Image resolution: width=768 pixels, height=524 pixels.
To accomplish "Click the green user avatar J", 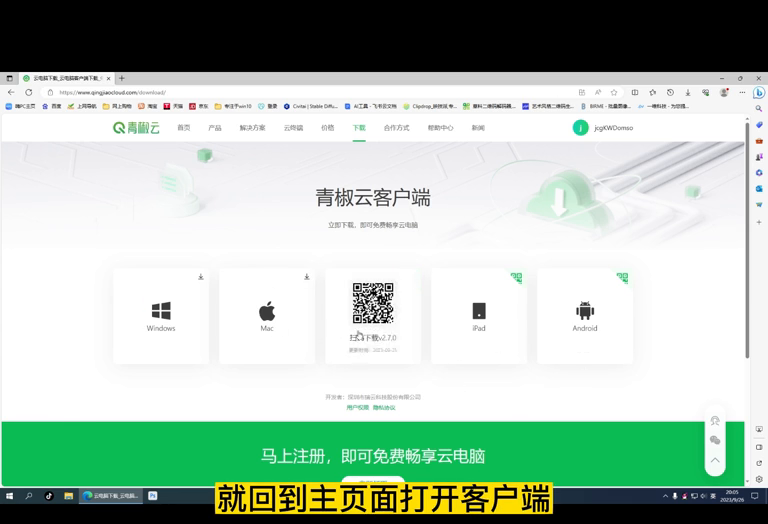I will coord(580,128).
